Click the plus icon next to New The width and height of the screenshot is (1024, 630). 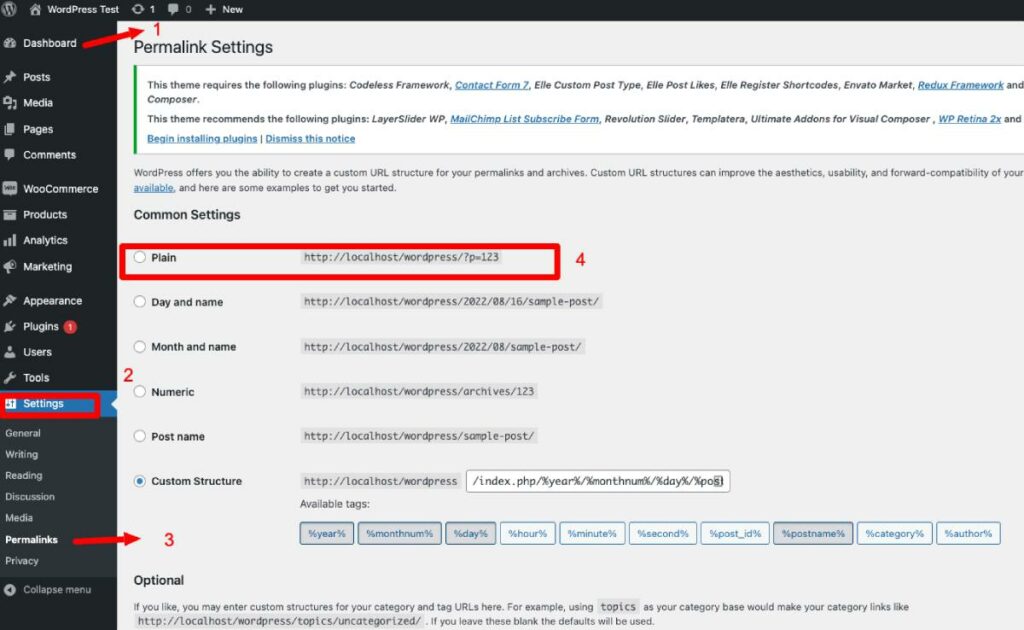click(x=210, y=9)
